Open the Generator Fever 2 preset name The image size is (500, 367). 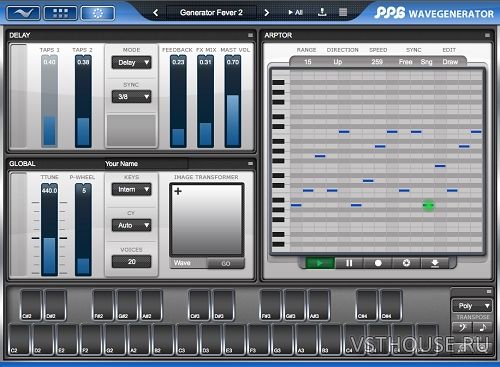pyautogui.click(x=211, y=13)
